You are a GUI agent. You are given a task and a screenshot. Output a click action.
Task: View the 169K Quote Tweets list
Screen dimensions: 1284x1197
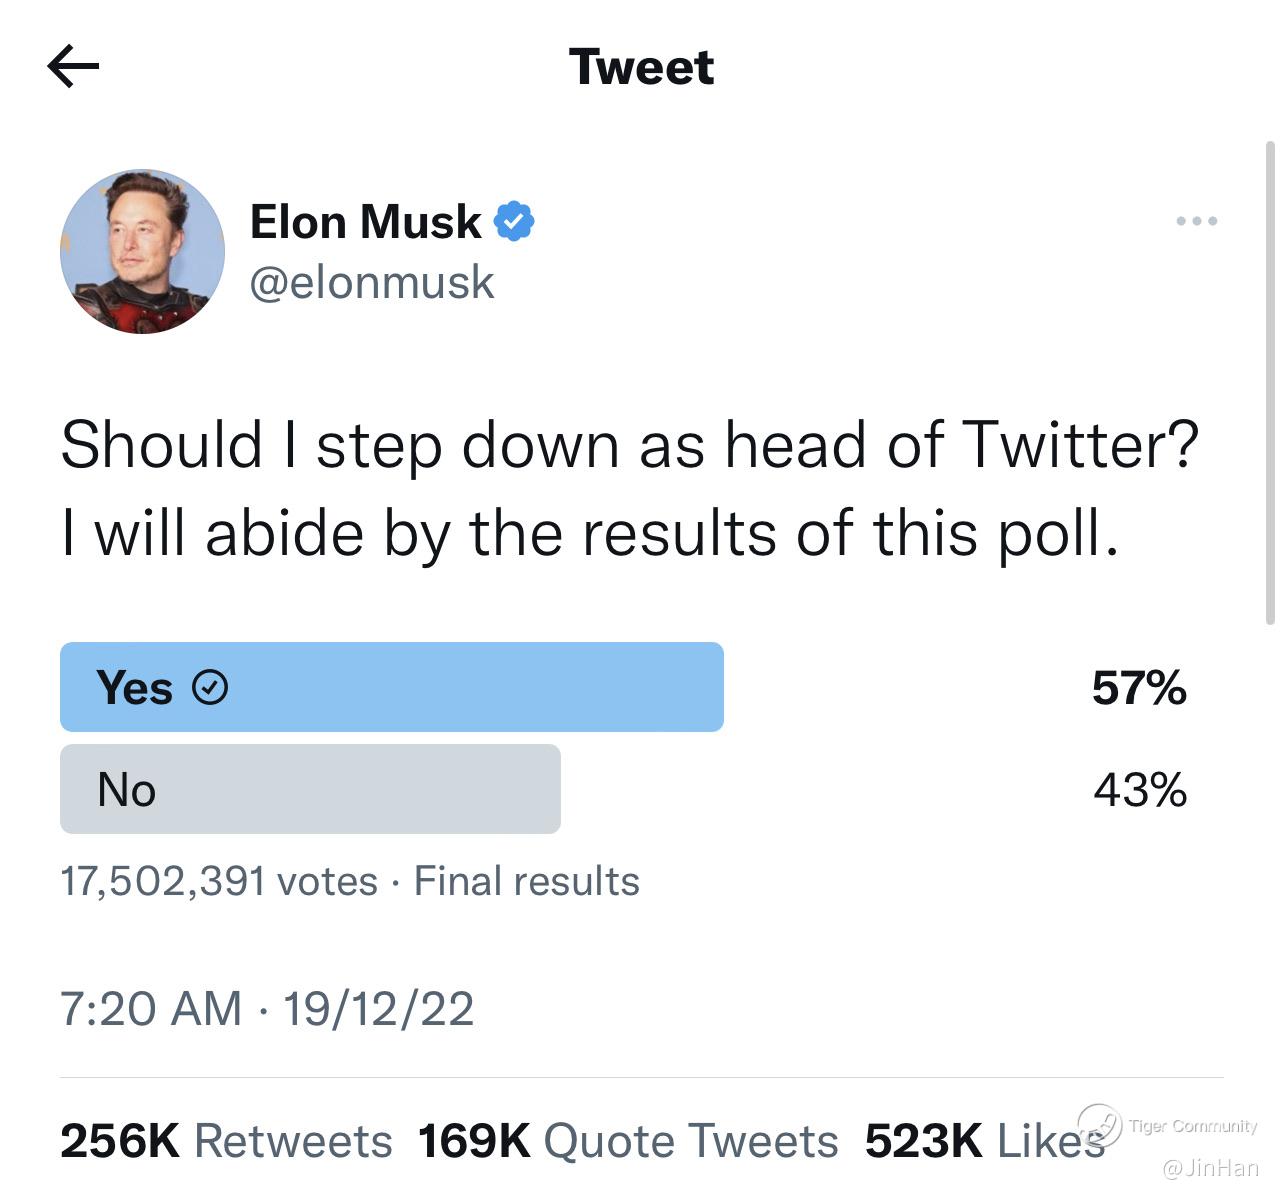tap(628, 1141)
